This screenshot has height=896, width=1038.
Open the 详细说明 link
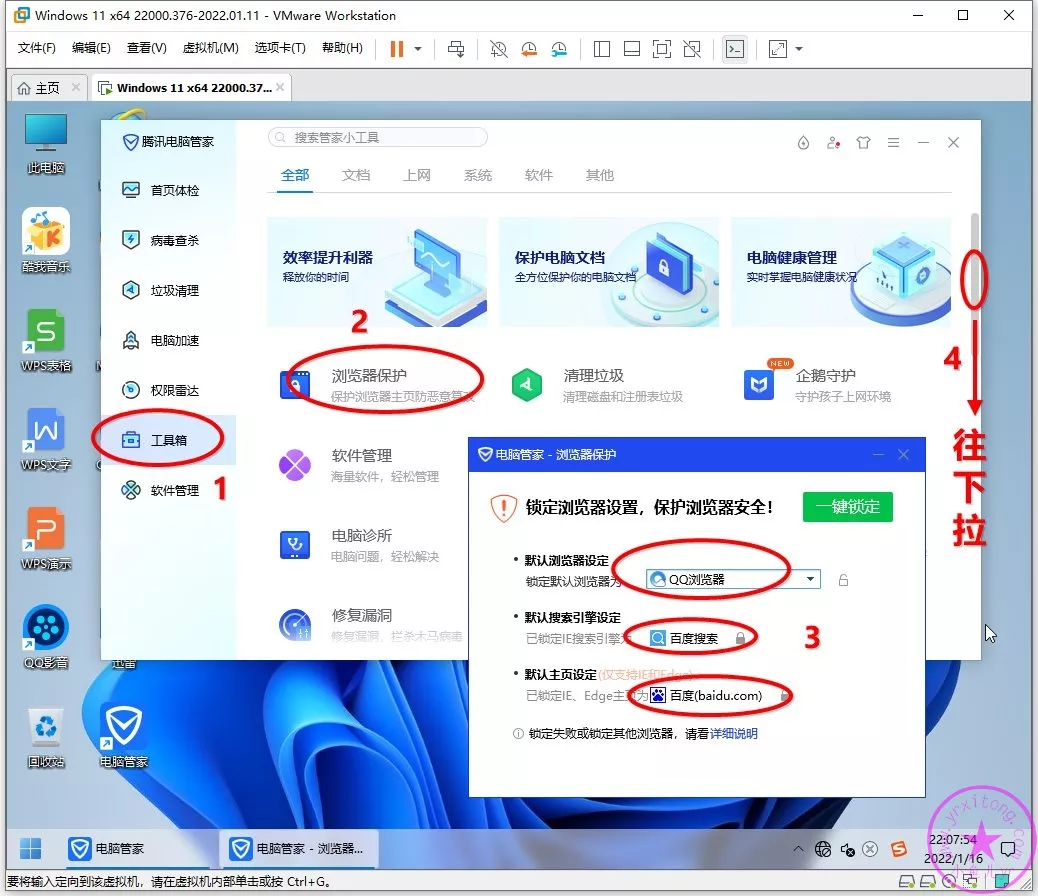(x=733, y=733)
